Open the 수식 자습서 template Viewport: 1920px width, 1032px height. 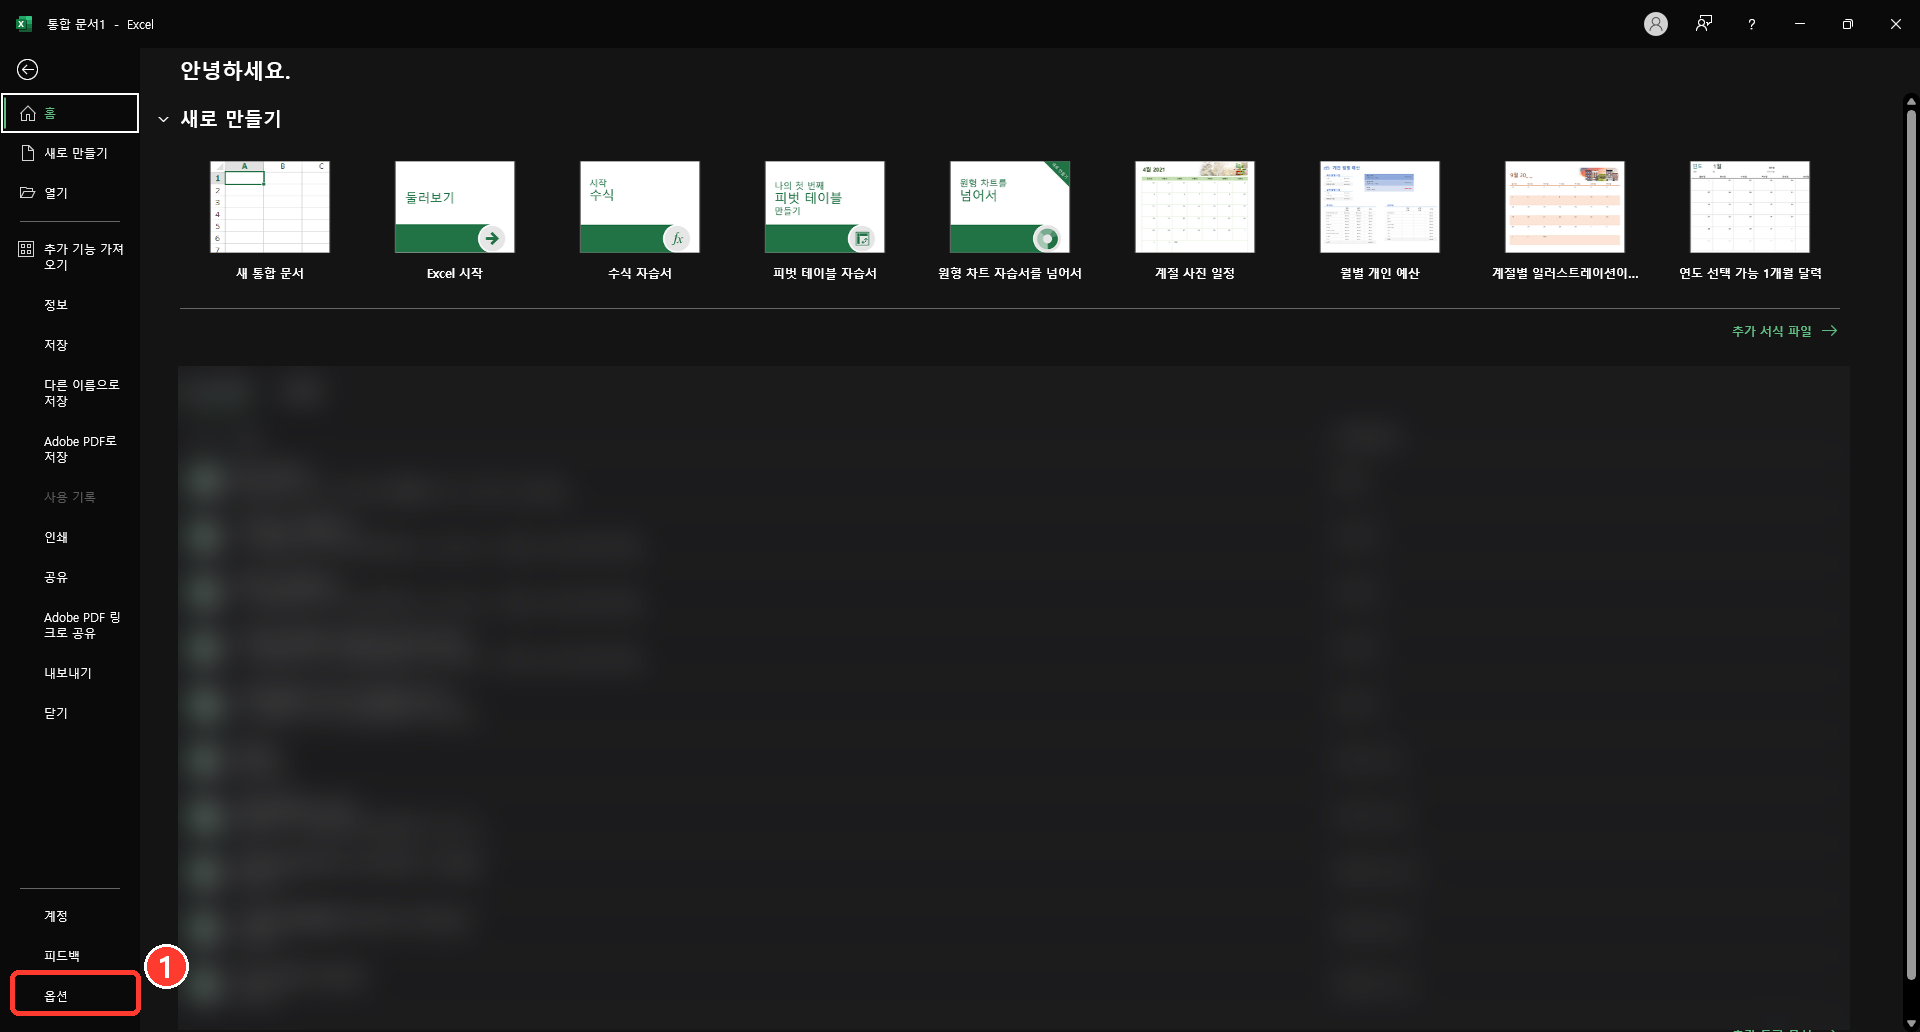pos(640,221)
